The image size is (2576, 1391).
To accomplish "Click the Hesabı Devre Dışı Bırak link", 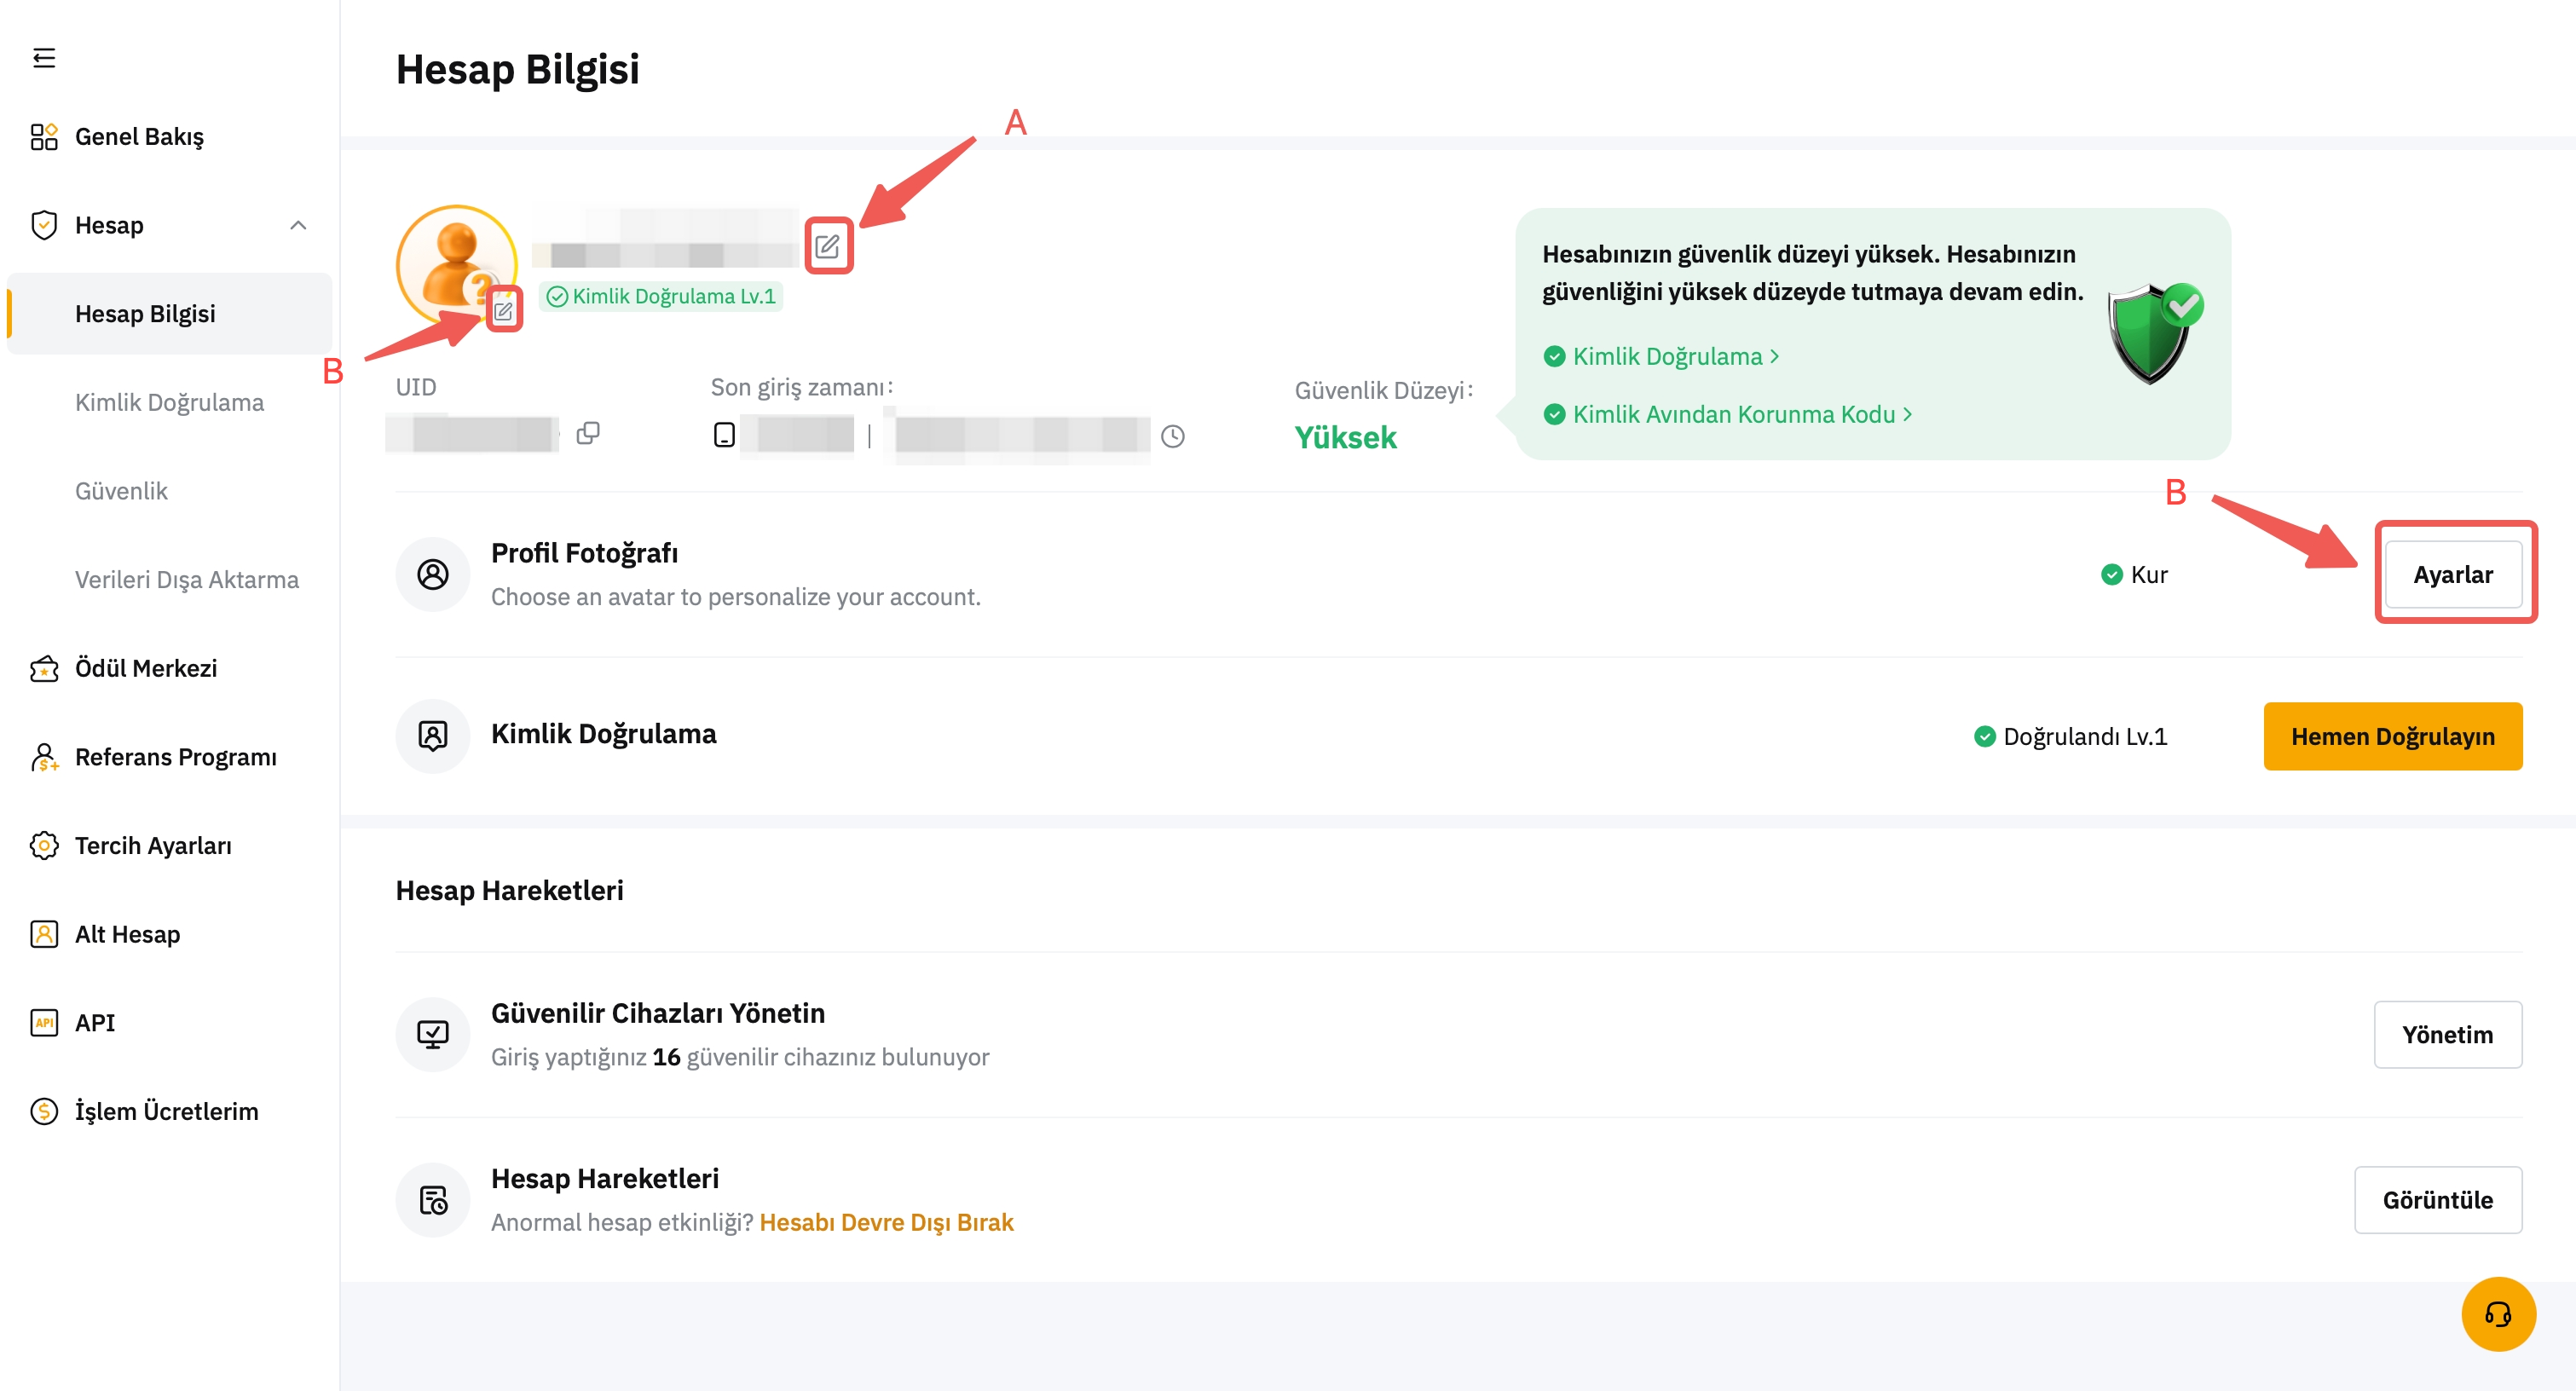I will pyautogui.click(x=886, y=1222).
